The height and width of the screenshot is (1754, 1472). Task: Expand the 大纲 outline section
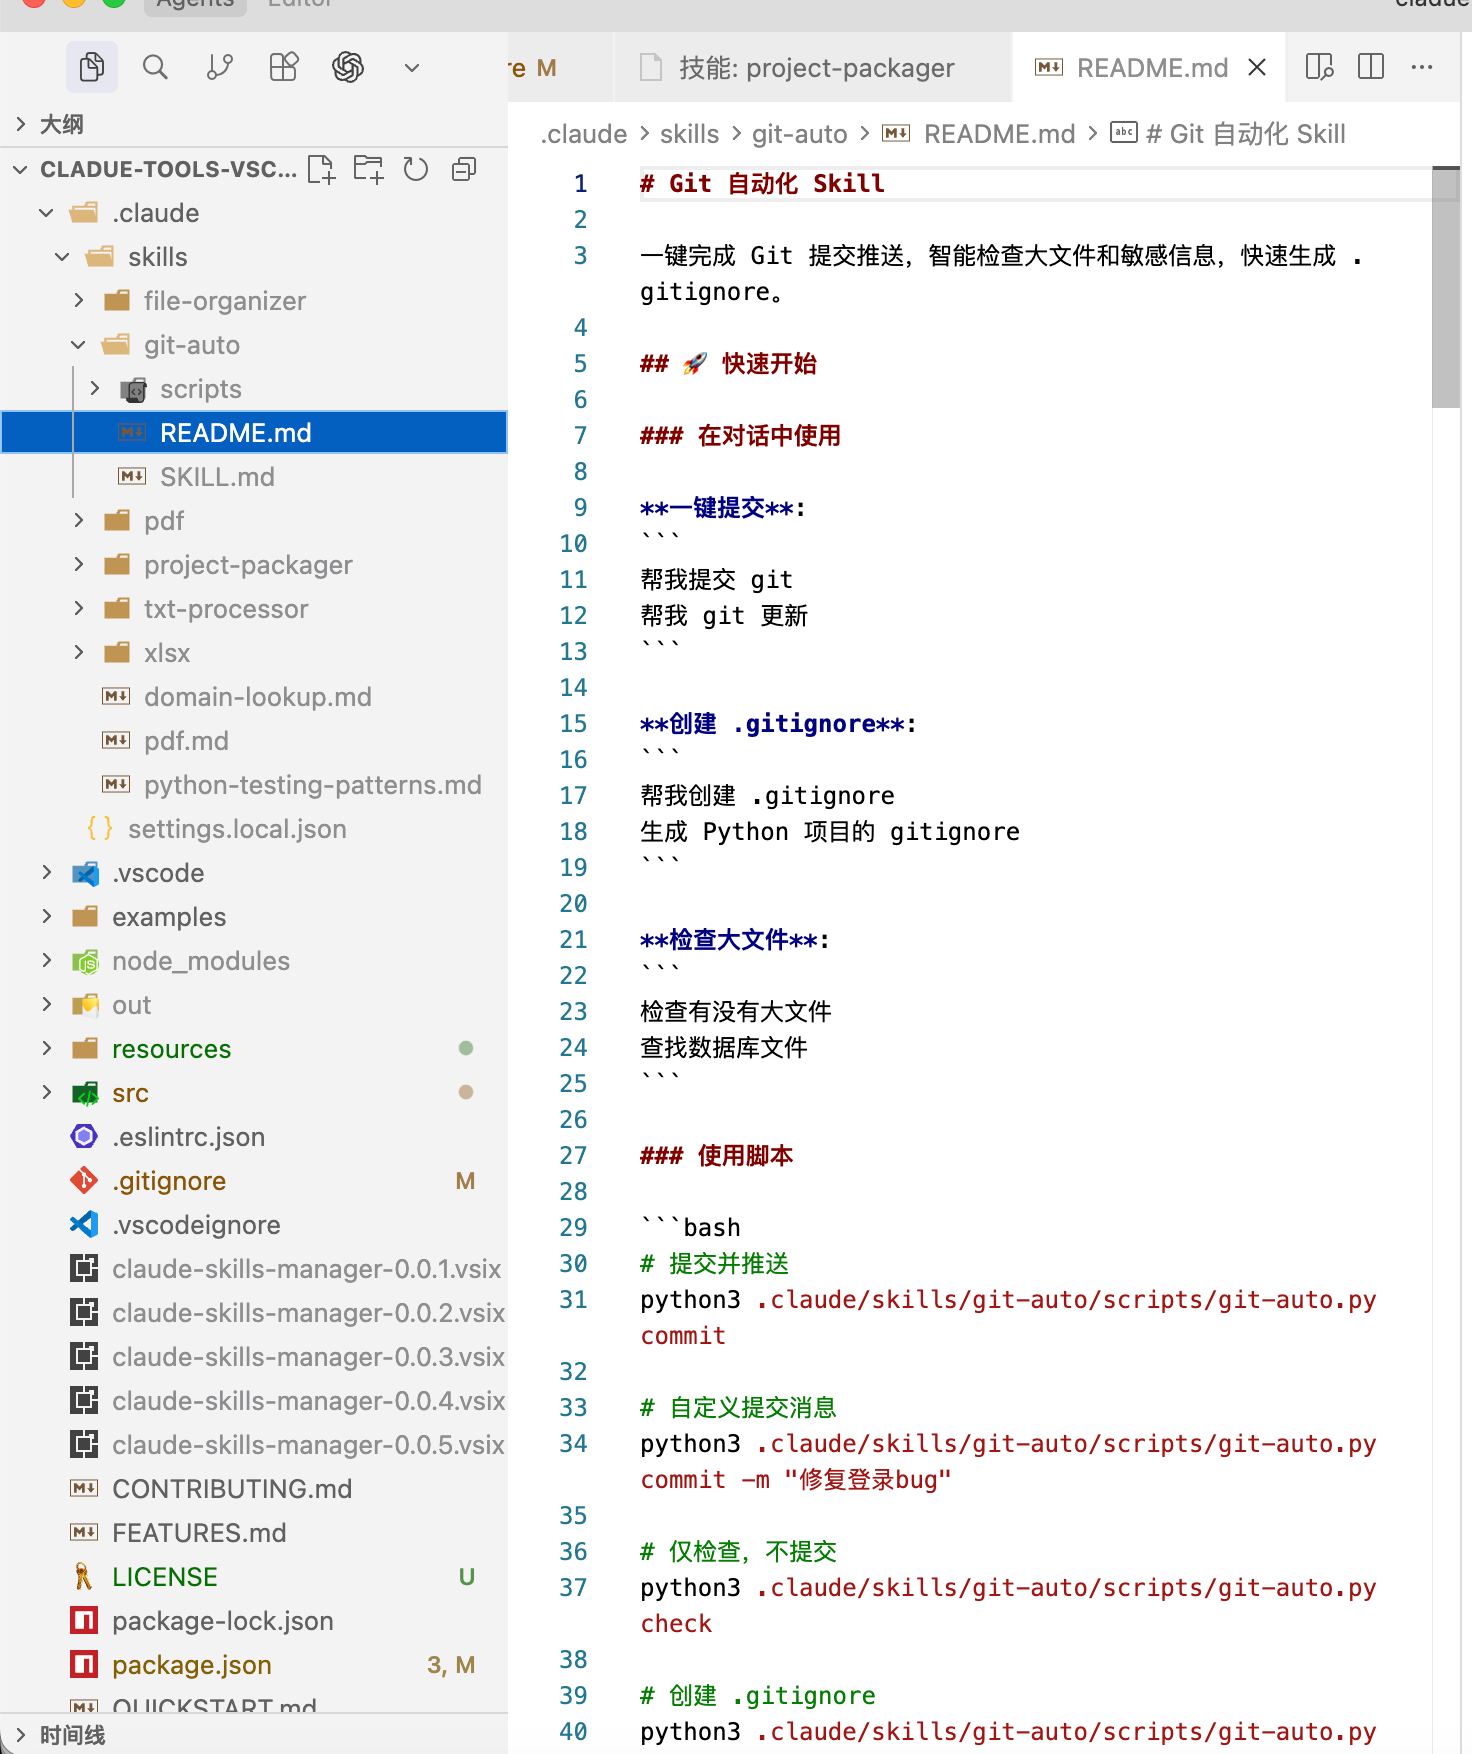click(x=254, y=124)
